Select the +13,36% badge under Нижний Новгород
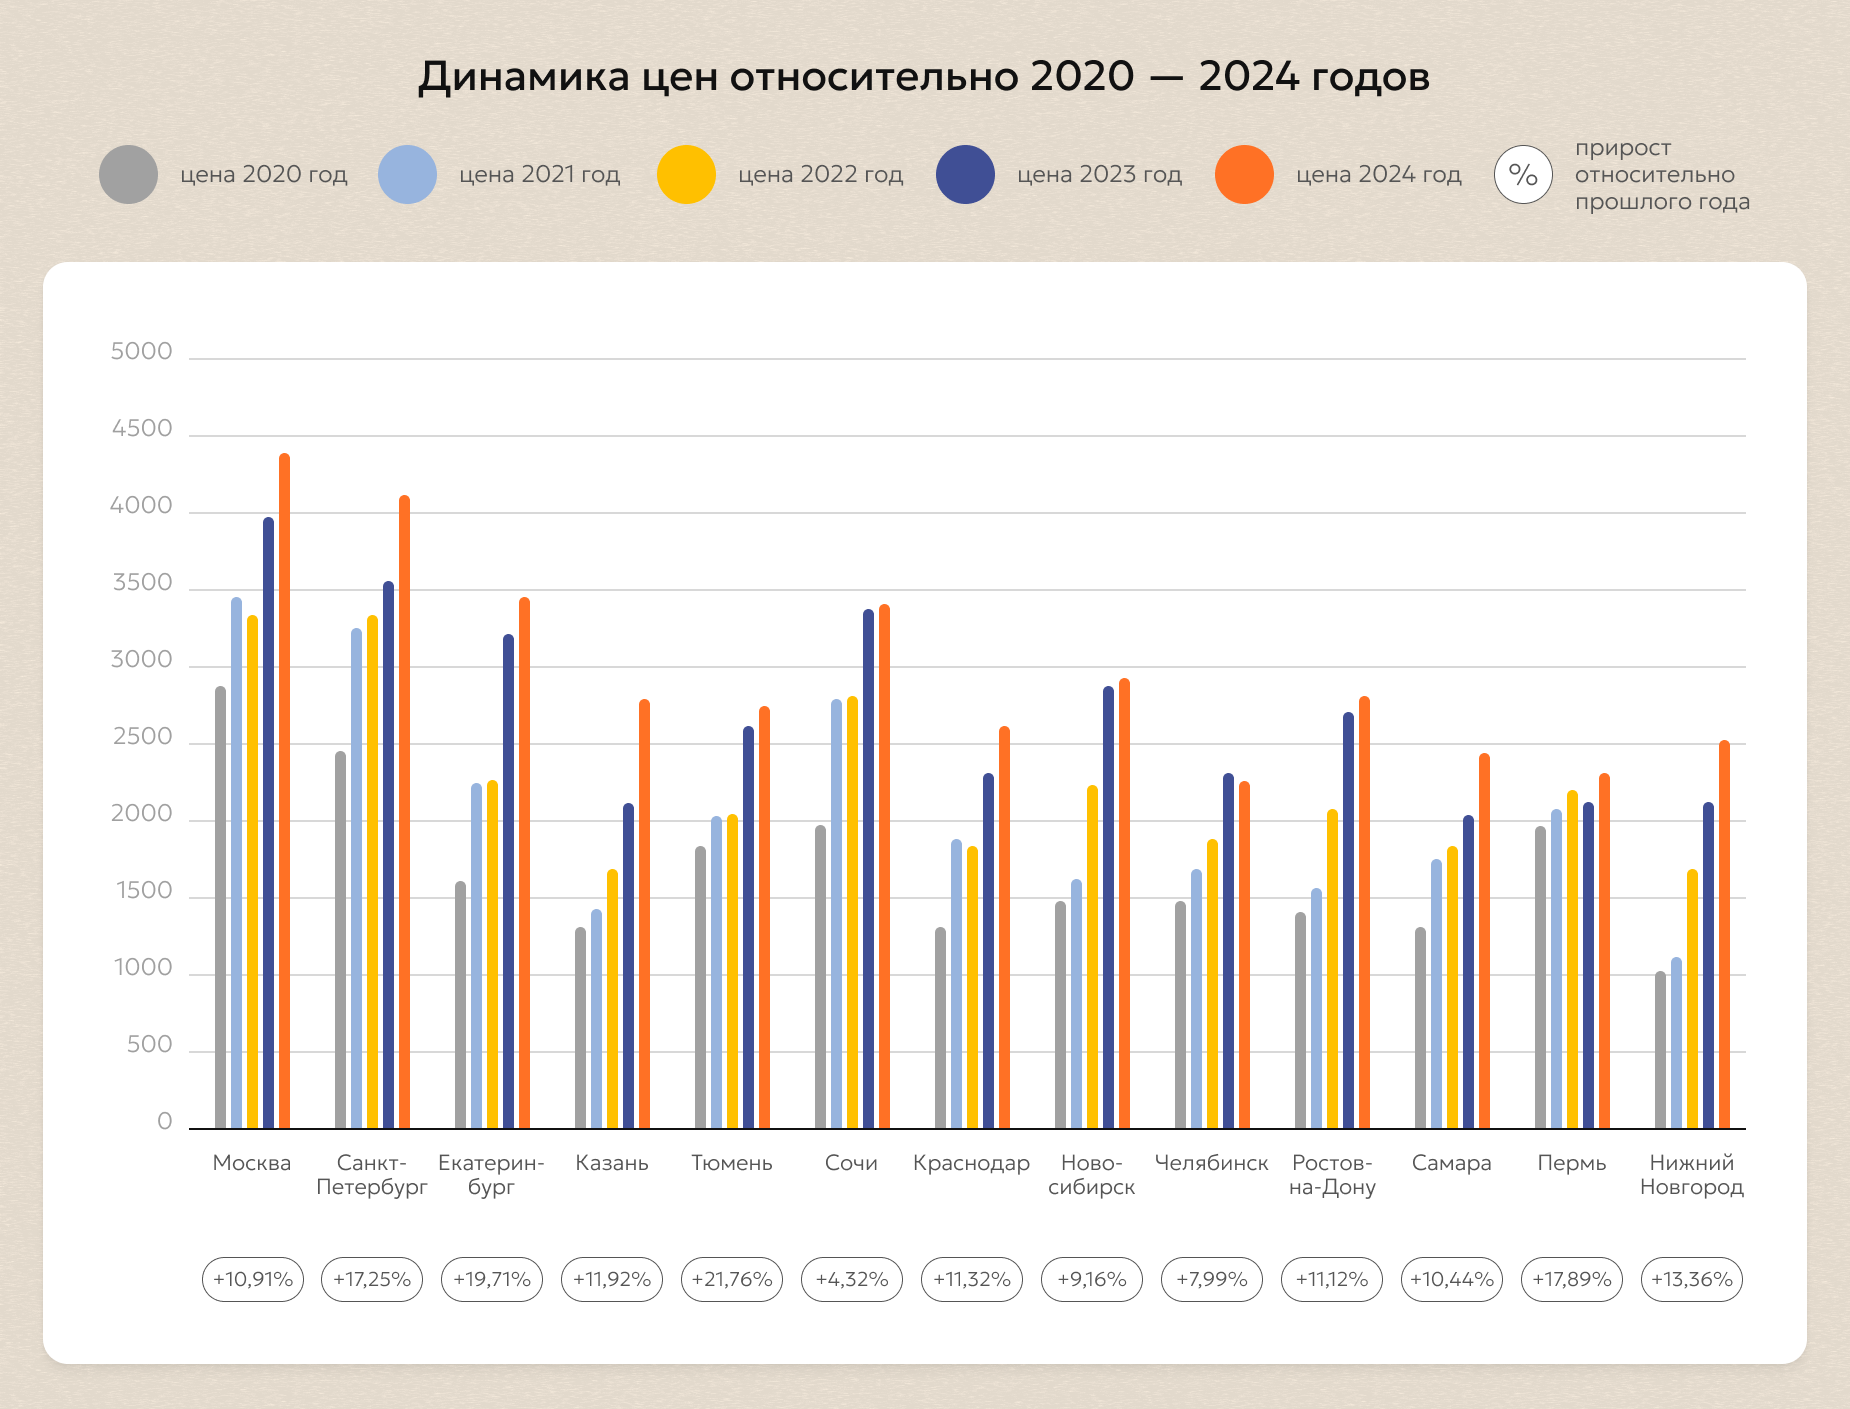 click(1692, 1279)
